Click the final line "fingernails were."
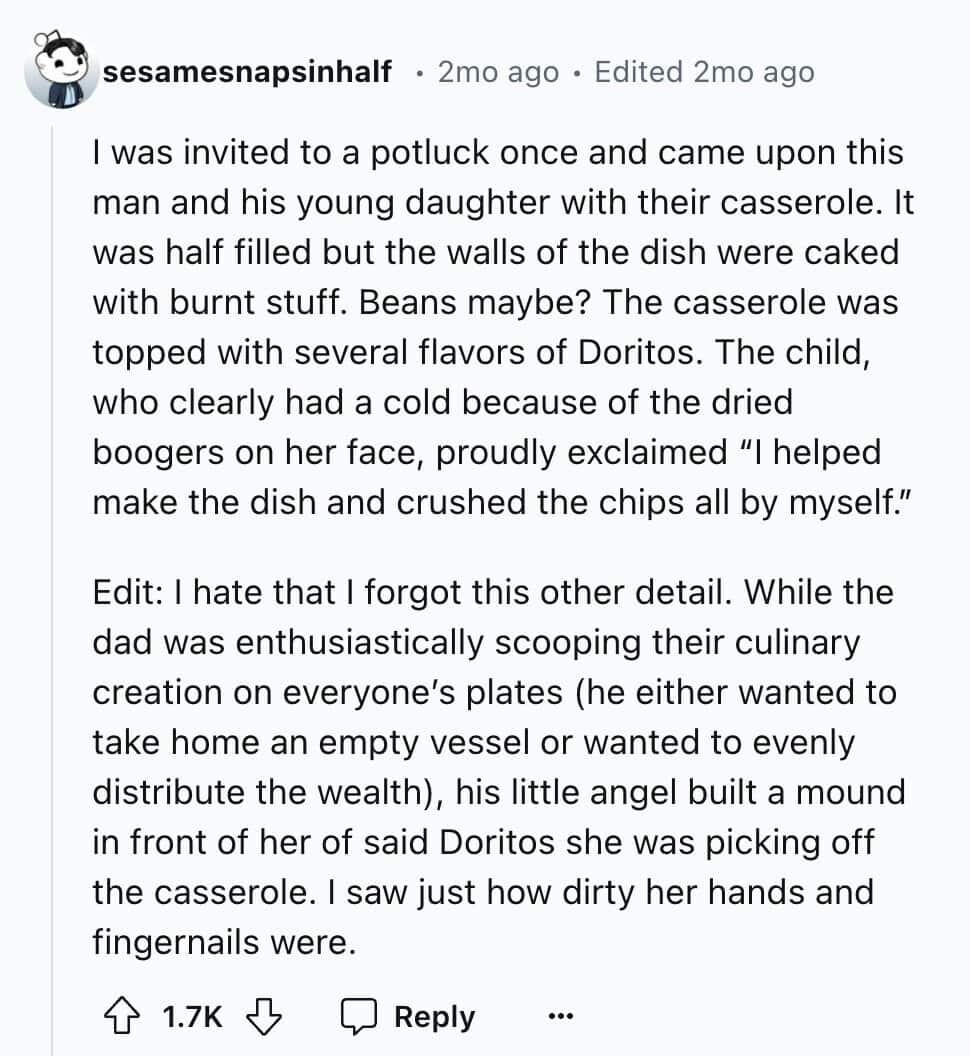Screen dimensions: 970x1056 pyautogui.click(x=224, y=942)
